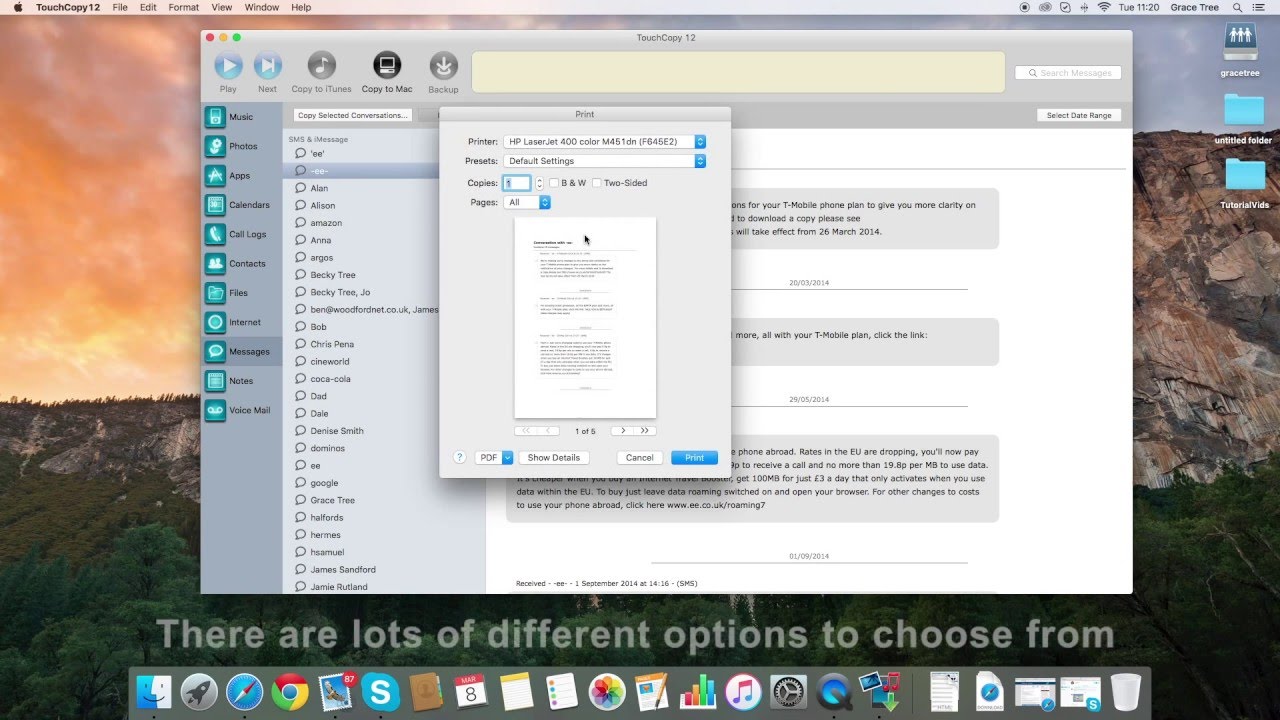Launch Google Chrome from the Dock

290,692
